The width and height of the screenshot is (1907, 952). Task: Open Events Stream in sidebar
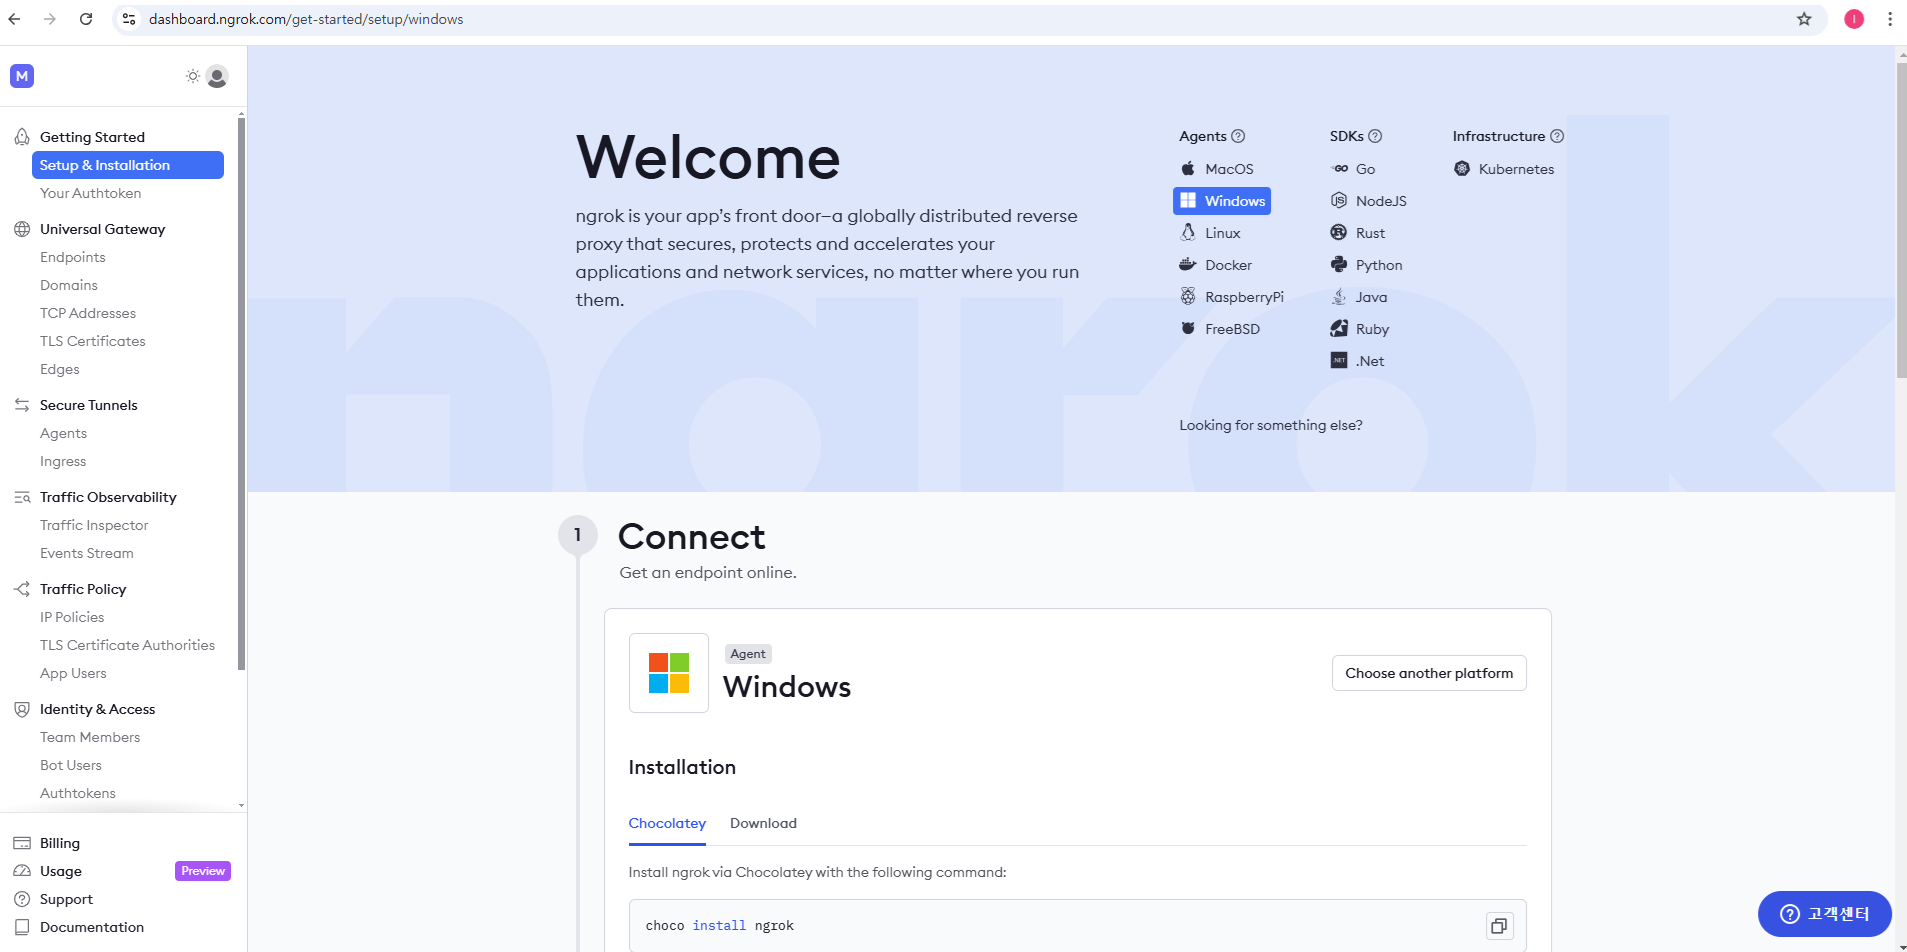click(87, 553)
